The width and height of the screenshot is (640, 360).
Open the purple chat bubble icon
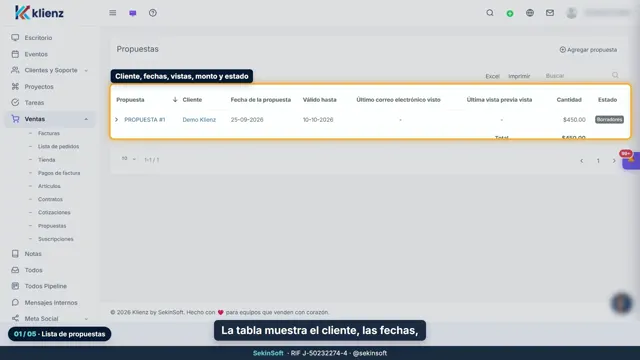pos(133,13)
